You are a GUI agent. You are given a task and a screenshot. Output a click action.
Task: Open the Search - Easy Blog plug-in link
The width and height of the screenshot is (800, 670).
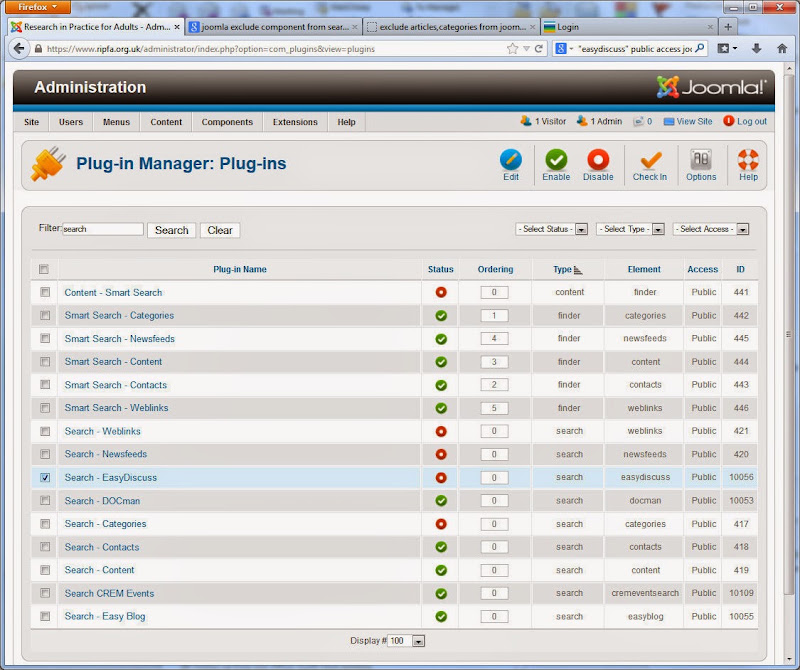[x=105, y=616]
